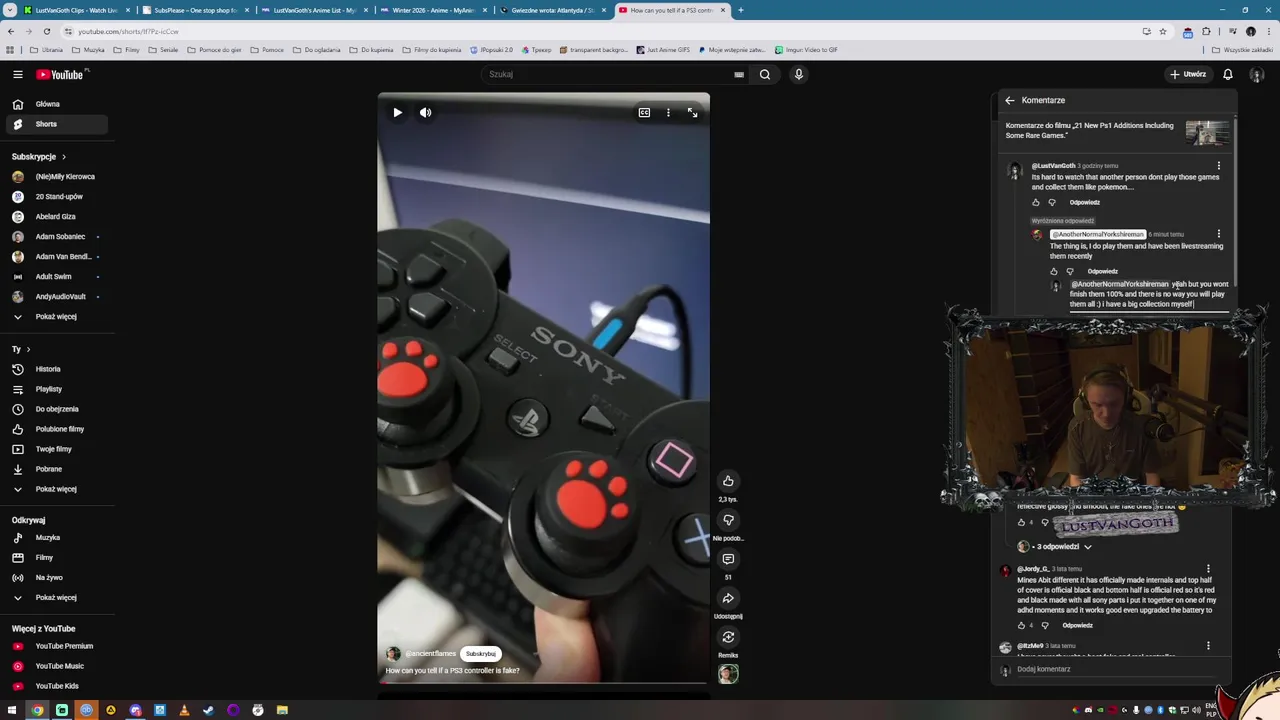Screen dimensions: 1280x720
Task: Share the Shorts video
Action: point(728,598)
